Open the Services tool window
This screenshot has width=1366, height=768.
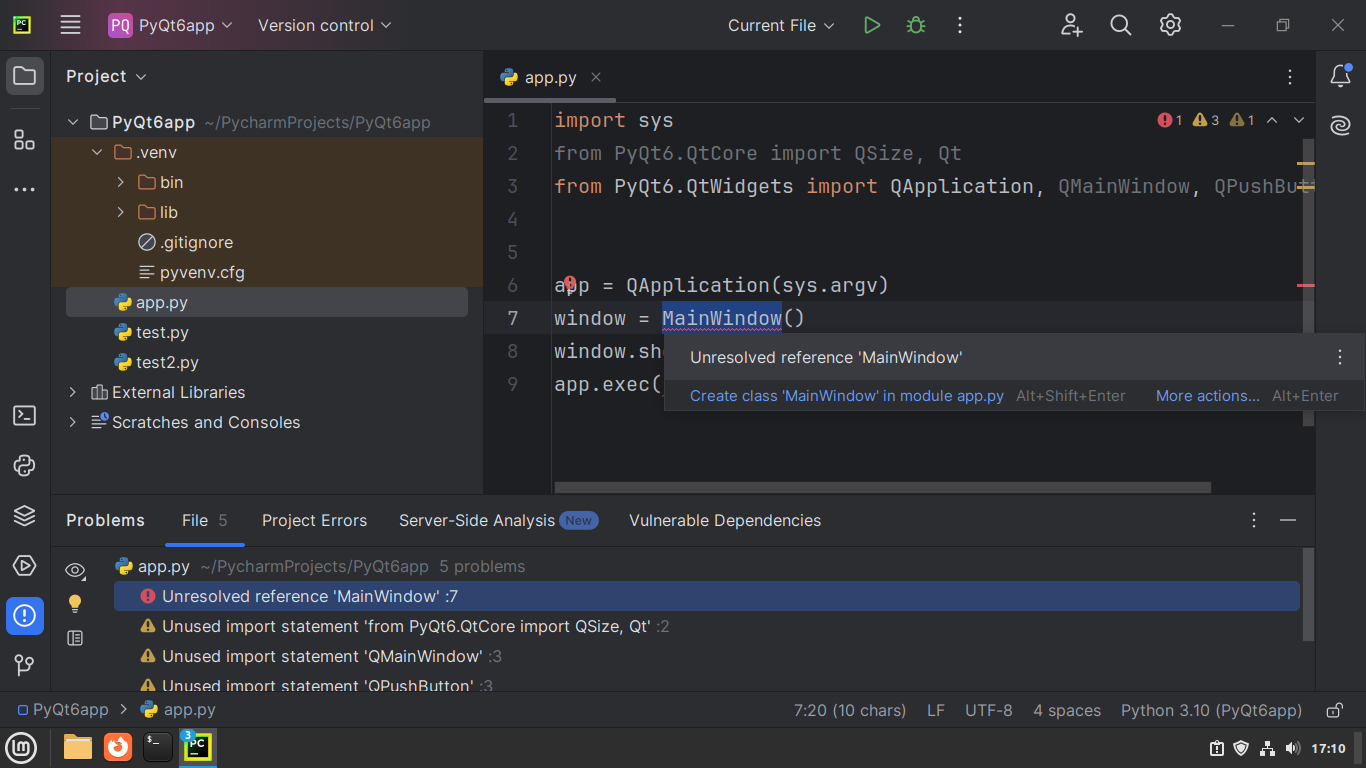(25, 566)
